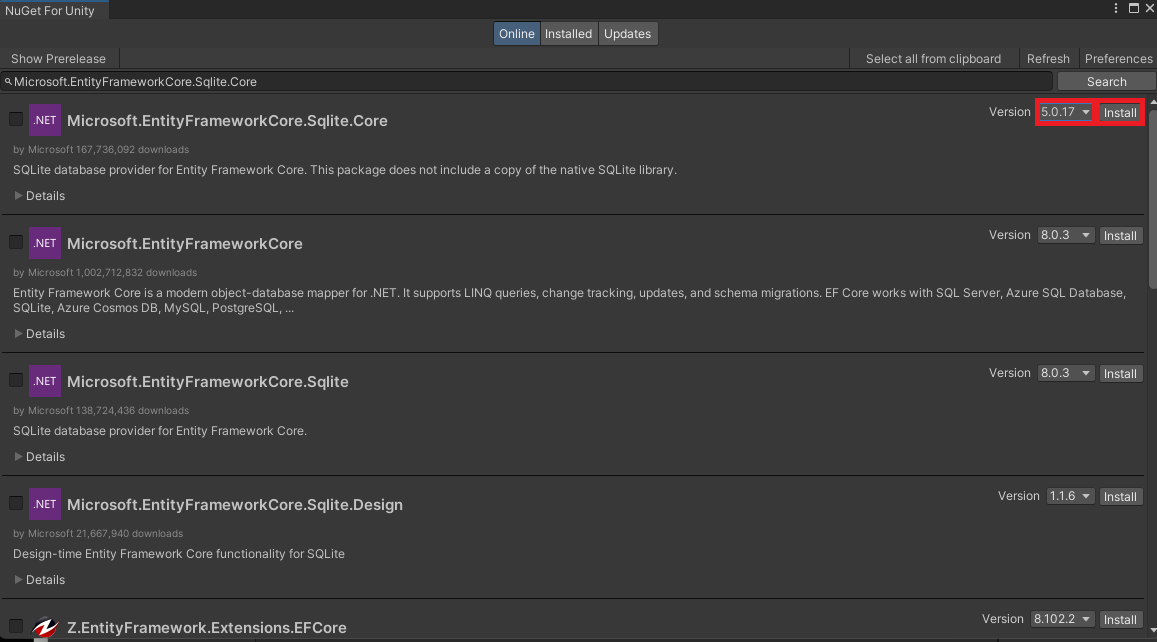The height and width of the screenshot is (642, 1157).
Task: Click the Refresh button
Action: pos(1048,59)
